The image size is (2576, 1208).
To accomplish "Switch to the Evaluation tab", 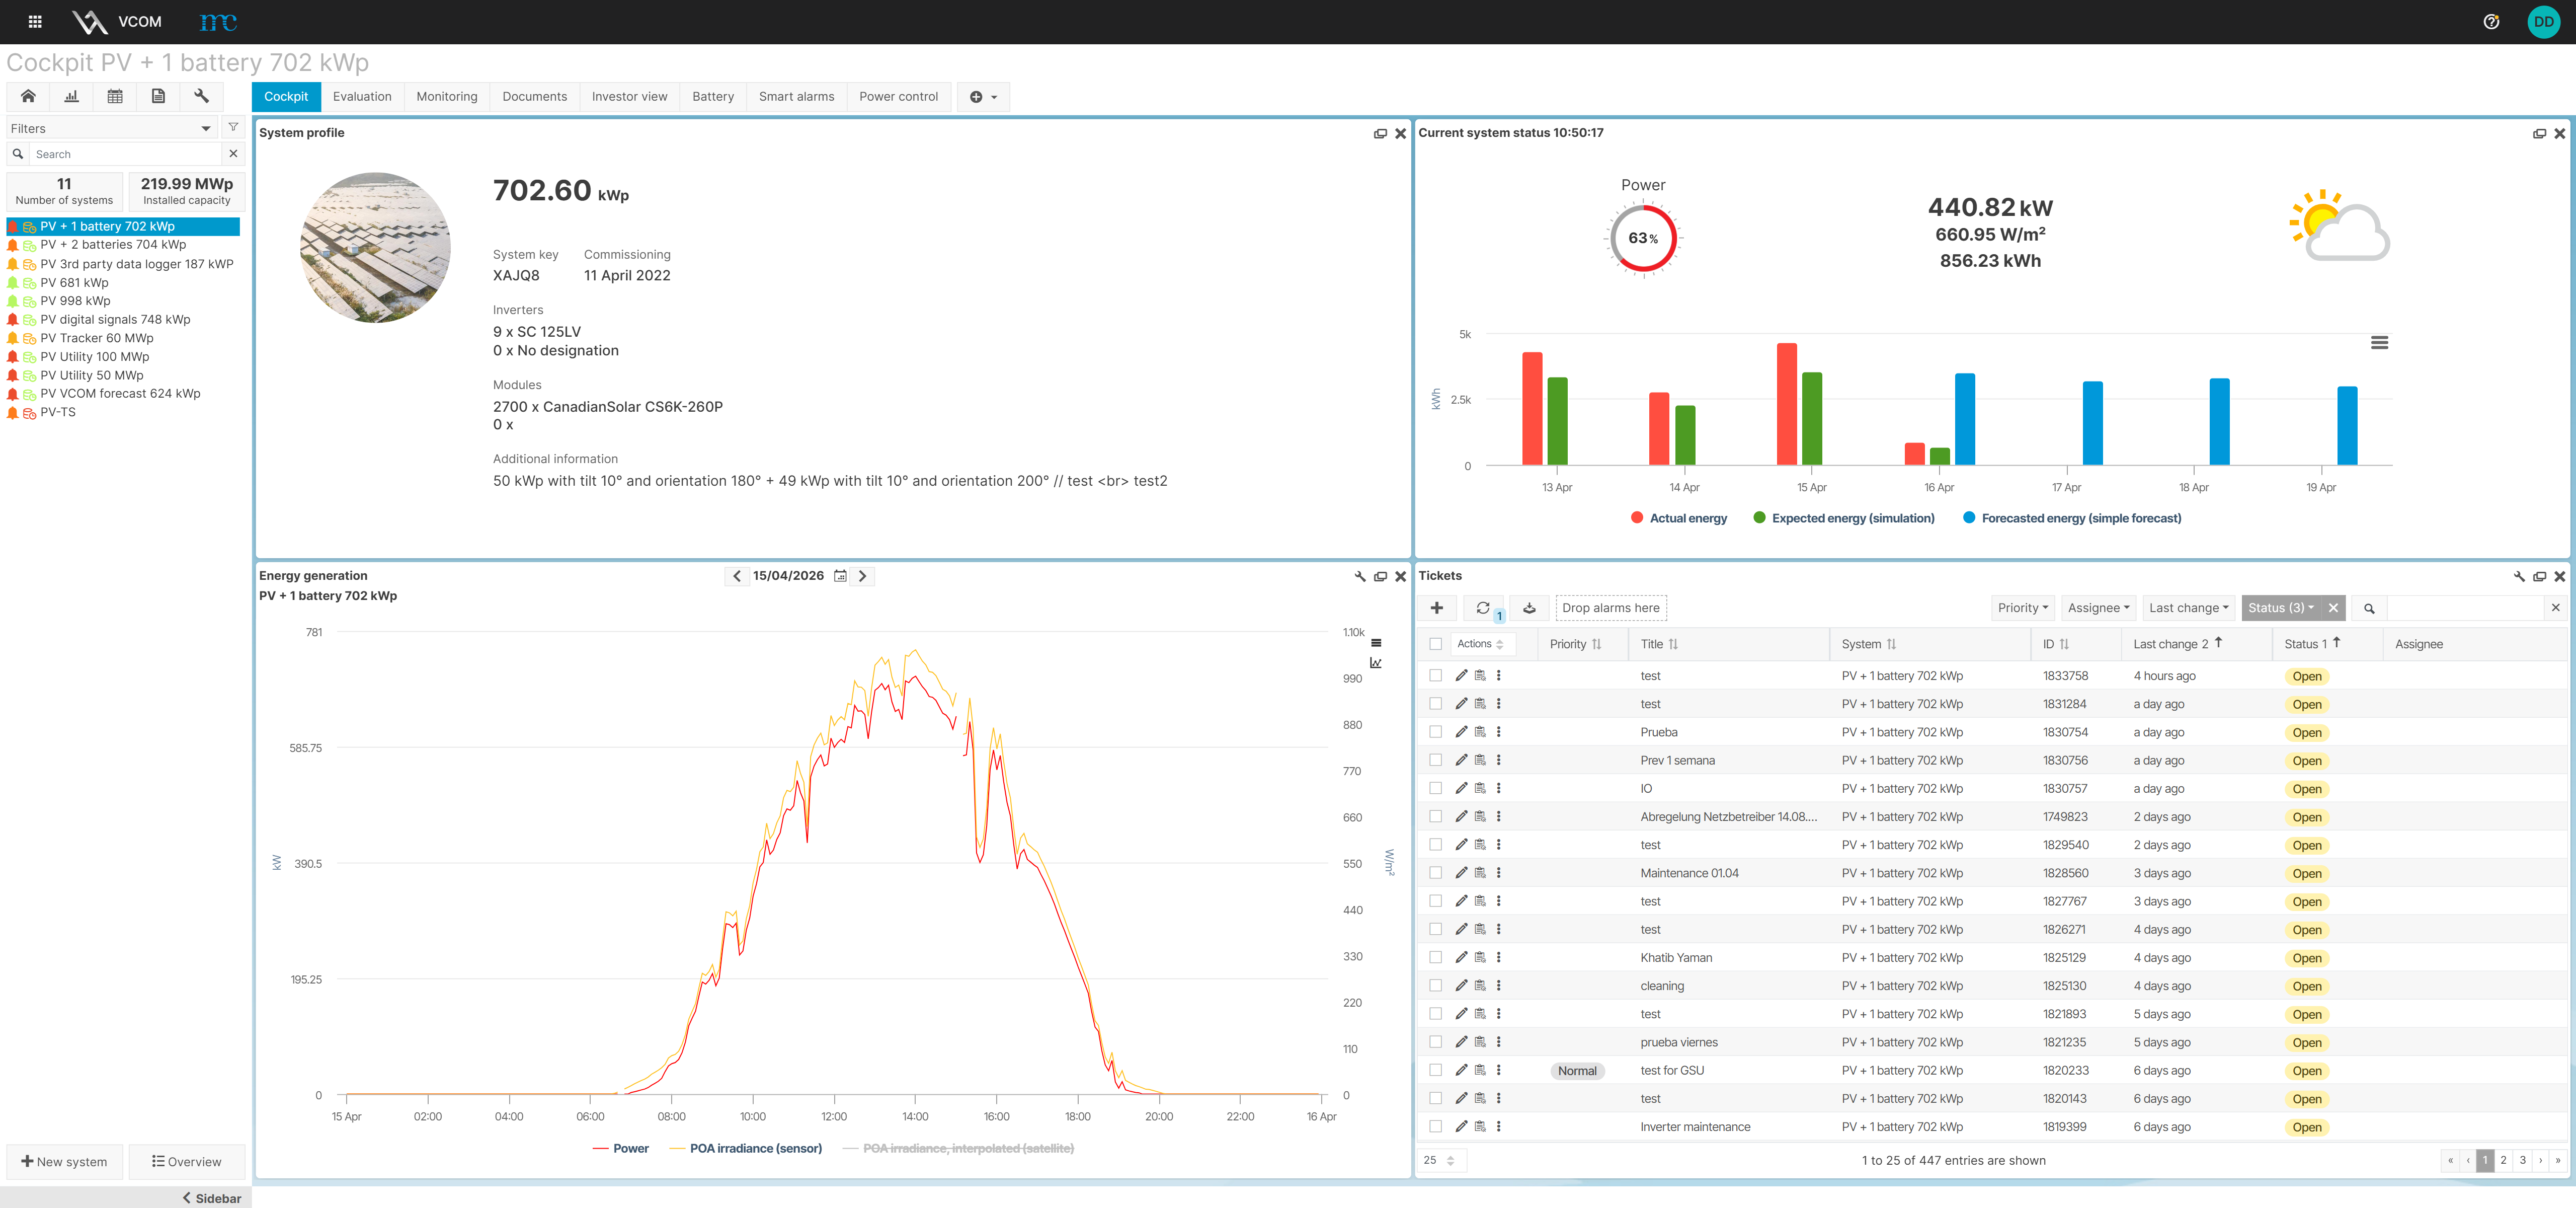I will (x=362, y=97).
